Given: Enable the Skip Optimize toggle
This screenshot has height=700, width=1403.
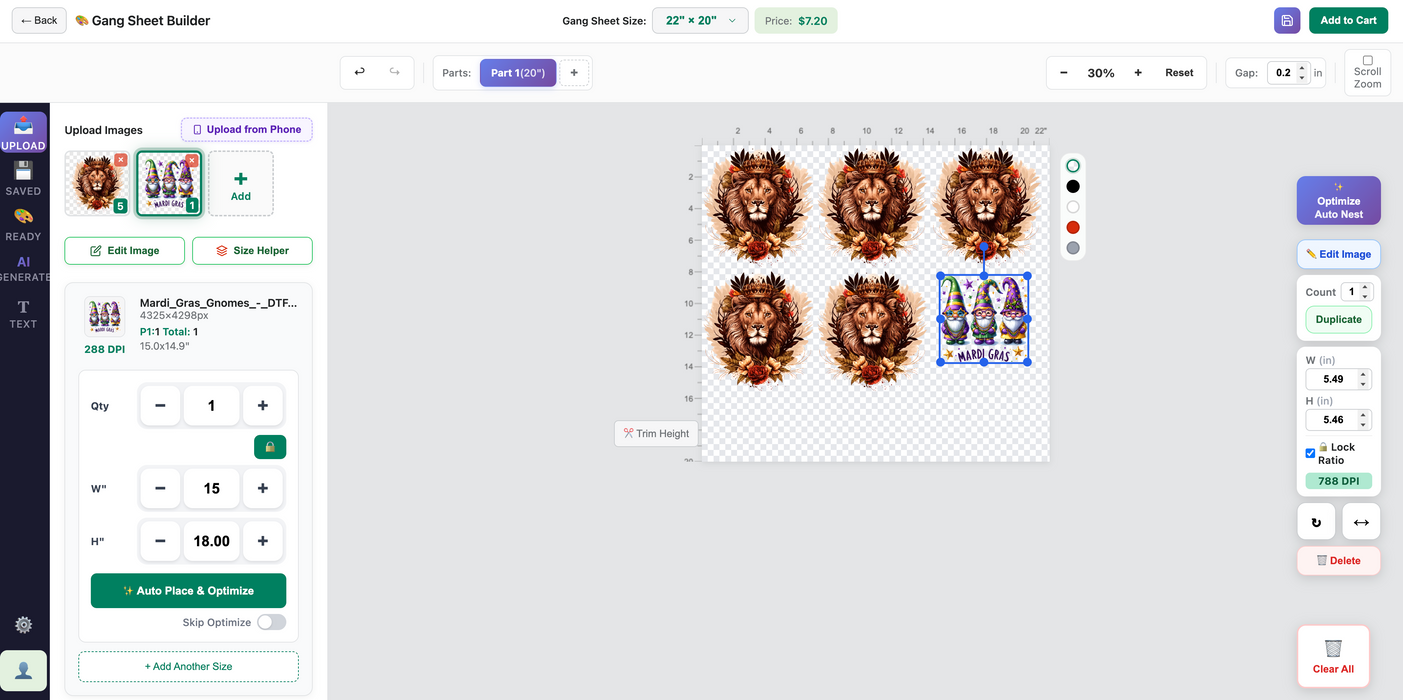Looking at the screenshot, I should pos(270,621).
